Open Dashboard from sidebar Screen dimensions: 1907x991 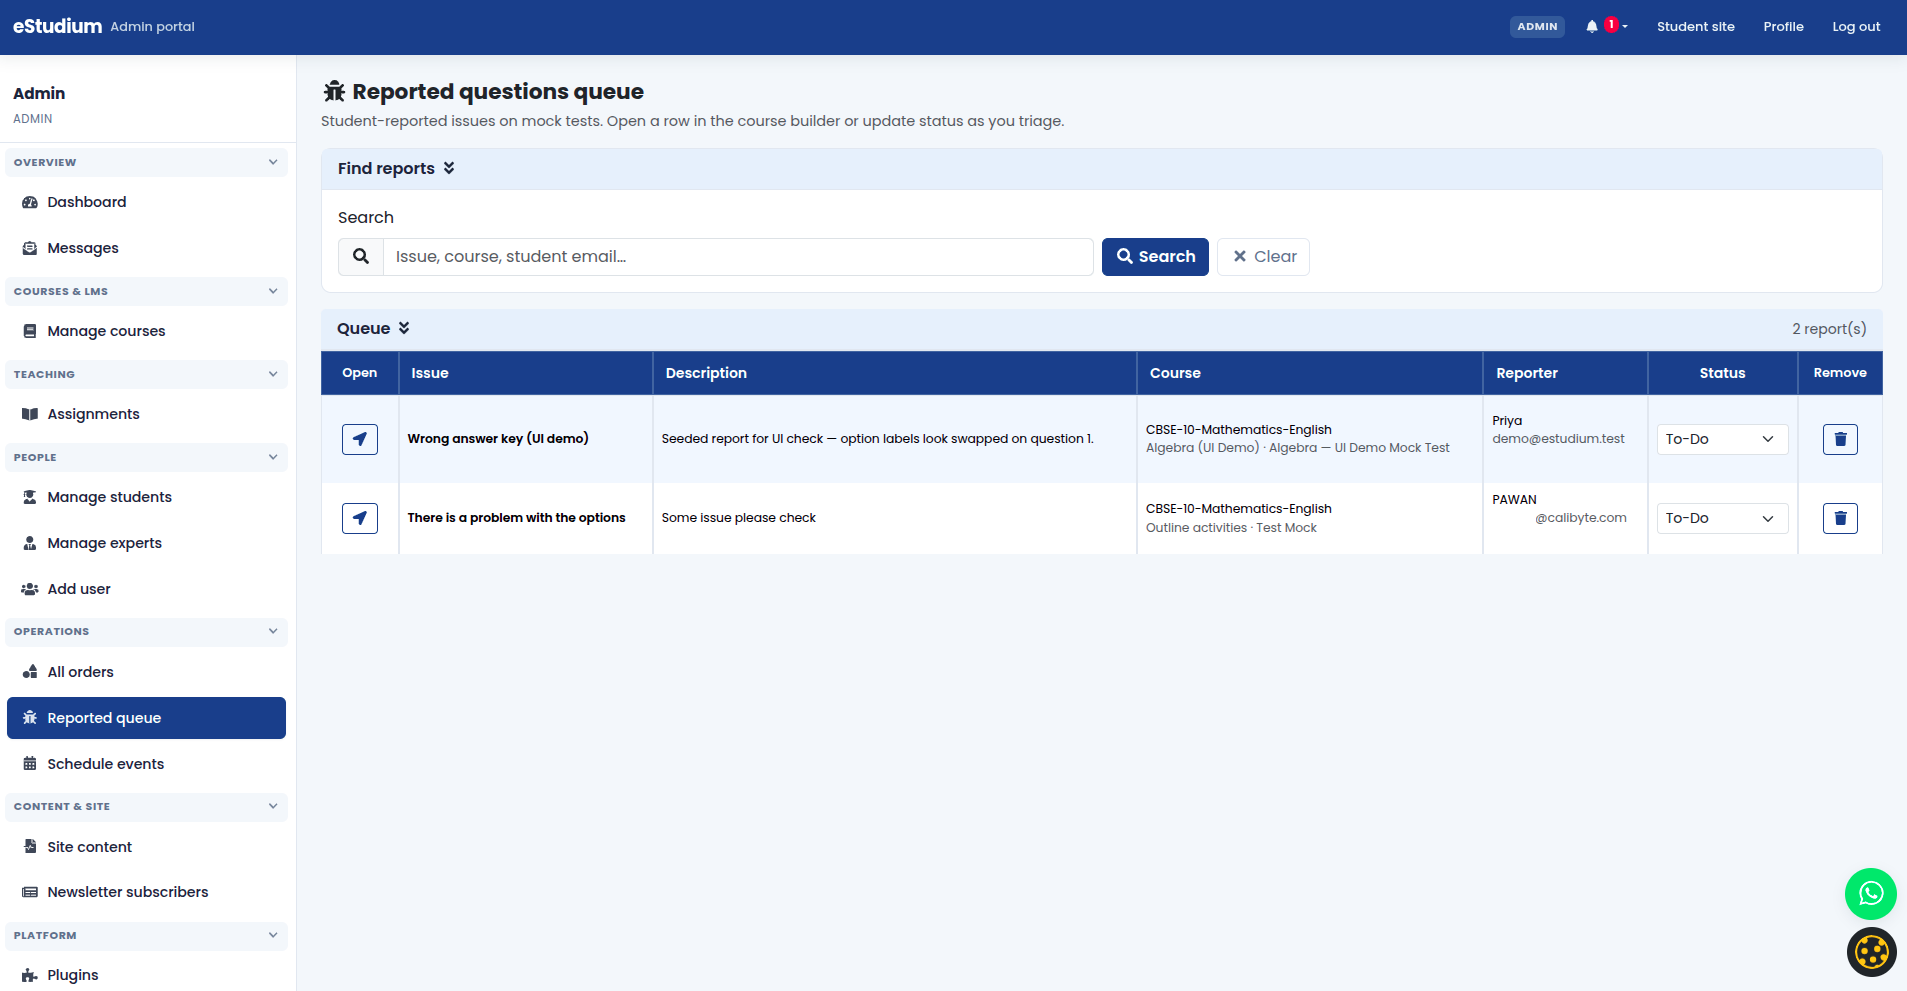(146, 202)
